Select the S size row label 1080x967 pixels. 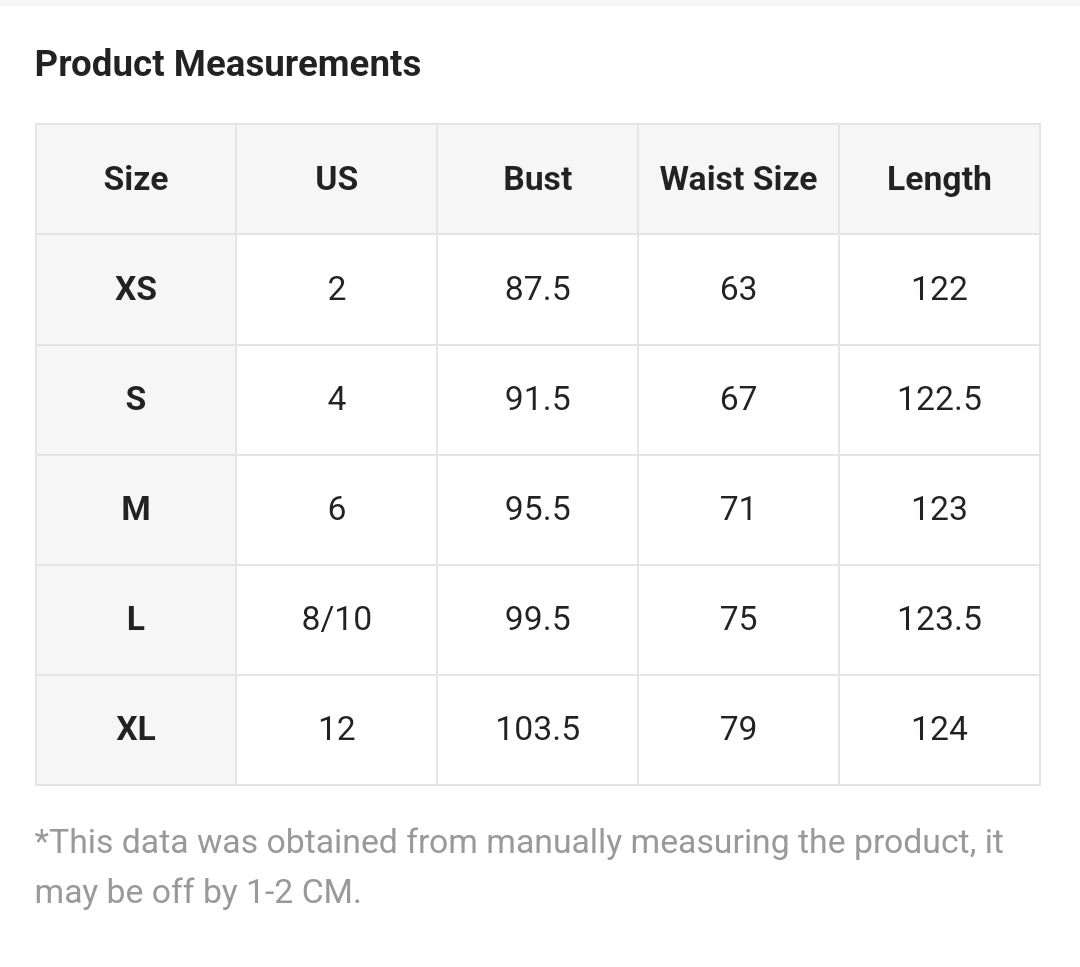pyautogui.click(x=136, y=399)
